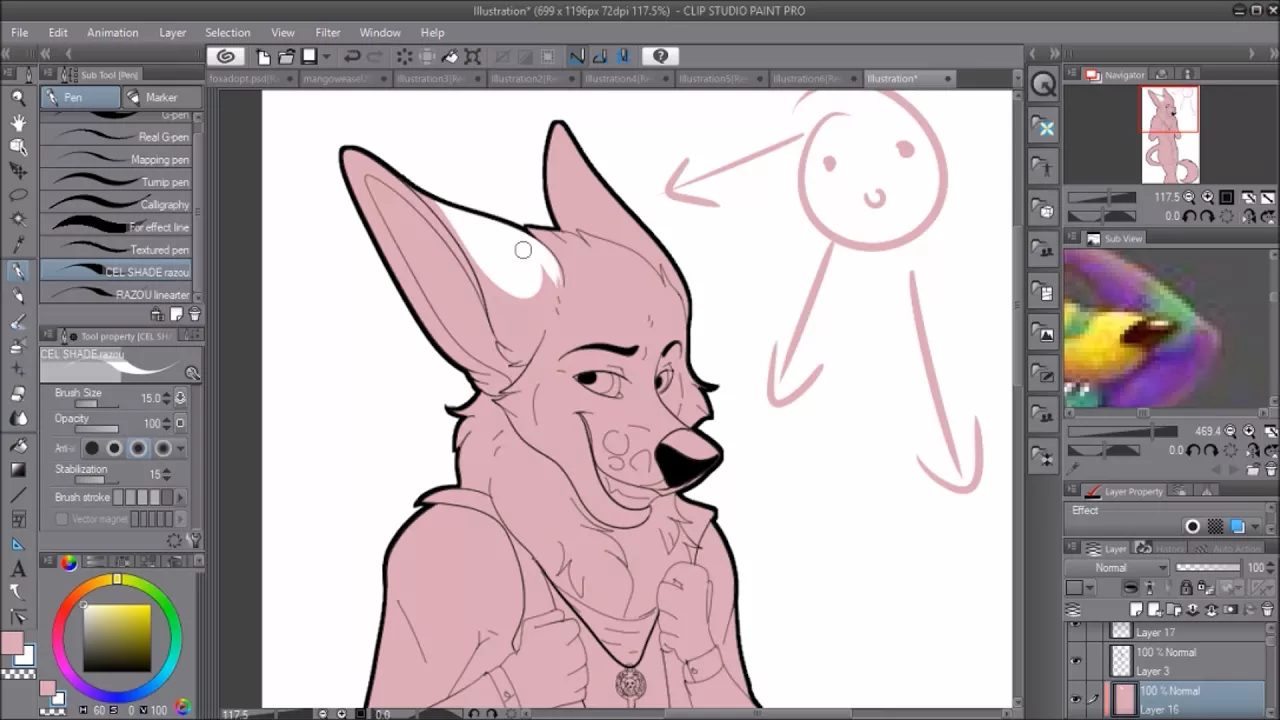Click the layer opacity value field
Screen dimensions: 1280x720
click(x=1254, y=568)
